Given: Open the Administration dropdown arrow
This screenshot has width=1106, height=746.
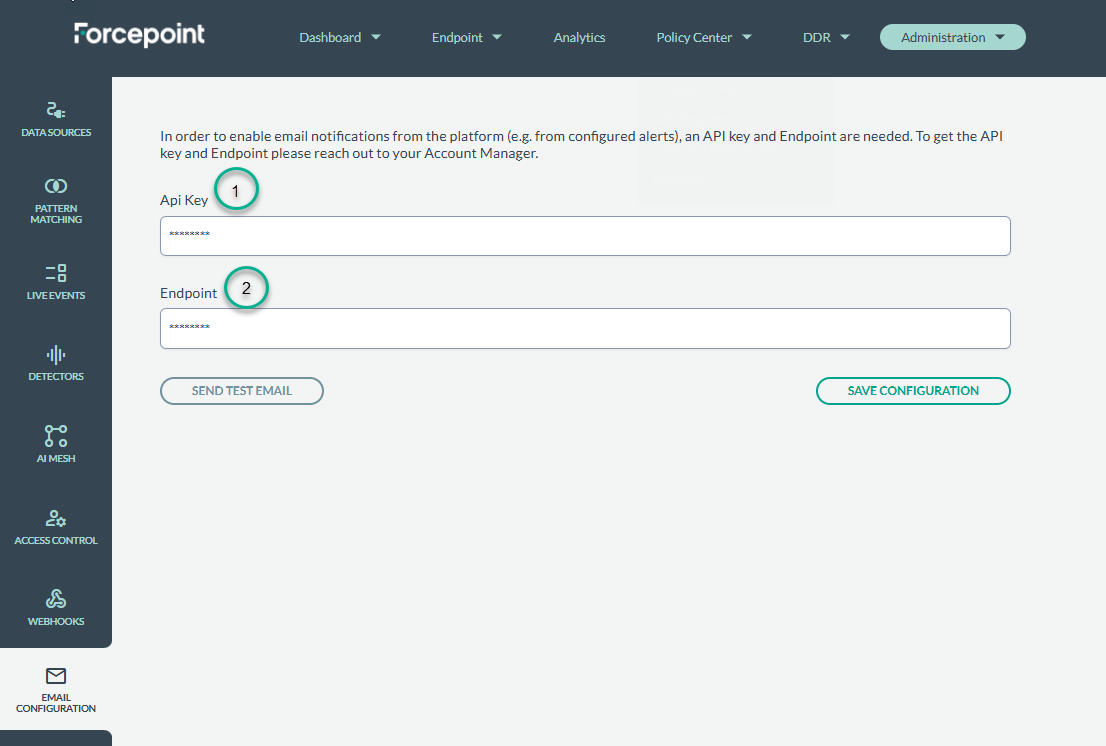Looking at the screenshot, I should coord(1000,37).
